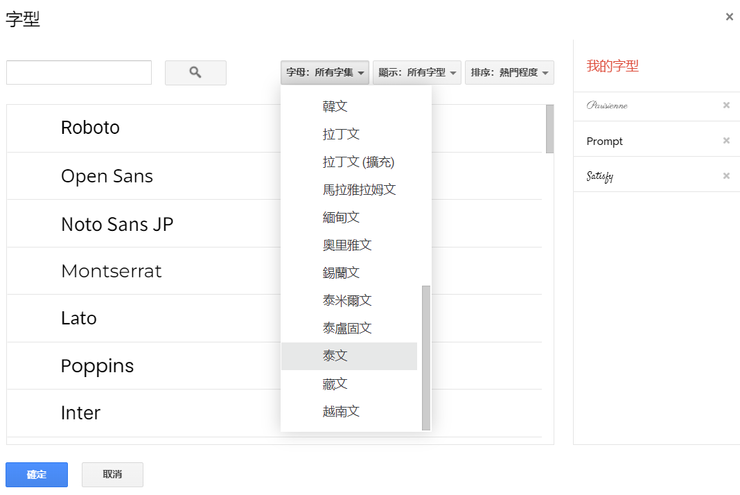Screen dimensions: 740x495
Task: Add the Roboto font from list
Action: pos(90,128)
